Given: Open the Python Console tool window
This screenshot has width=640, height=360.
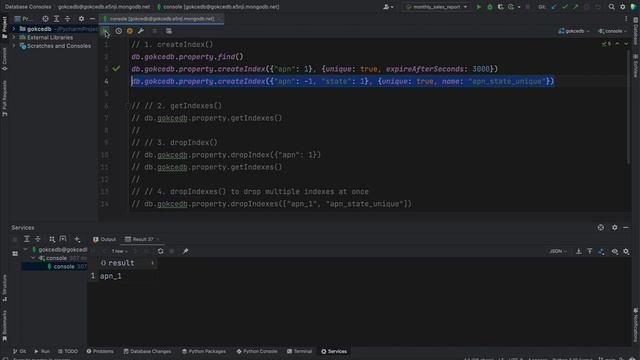Looking at the screenshot, I should coord(257,351).
